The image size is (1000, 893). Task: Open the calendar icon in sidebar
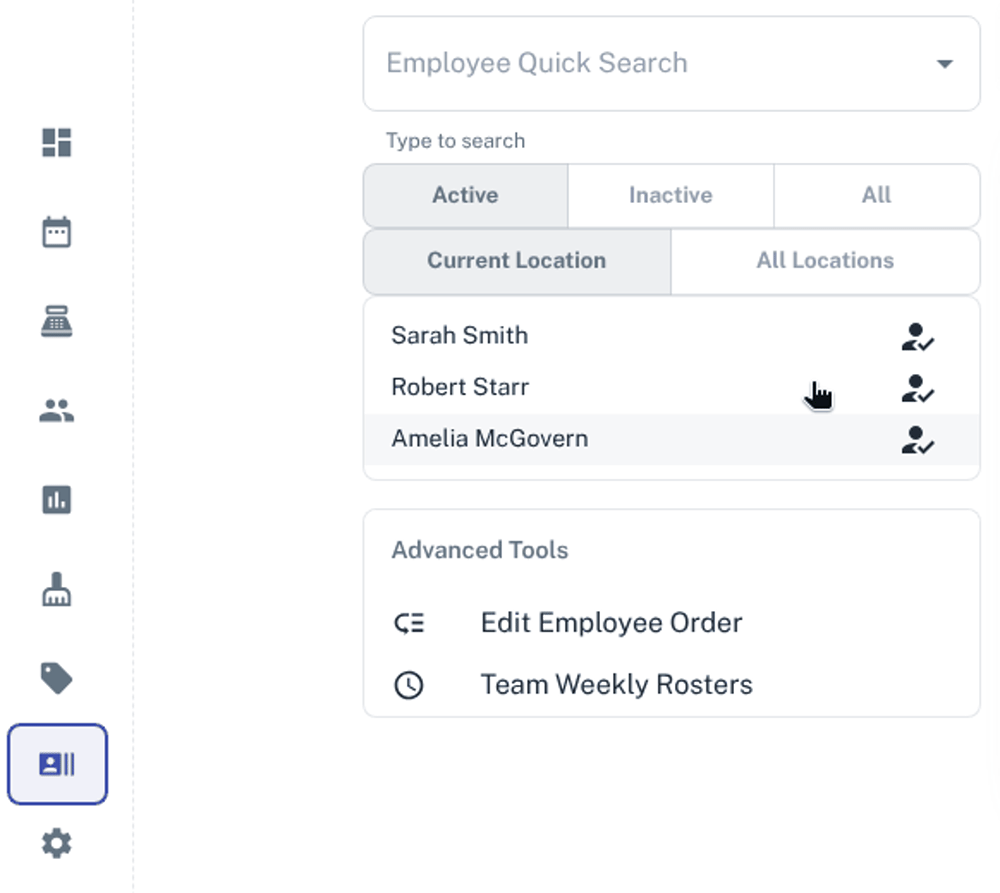tap(56, 232)
